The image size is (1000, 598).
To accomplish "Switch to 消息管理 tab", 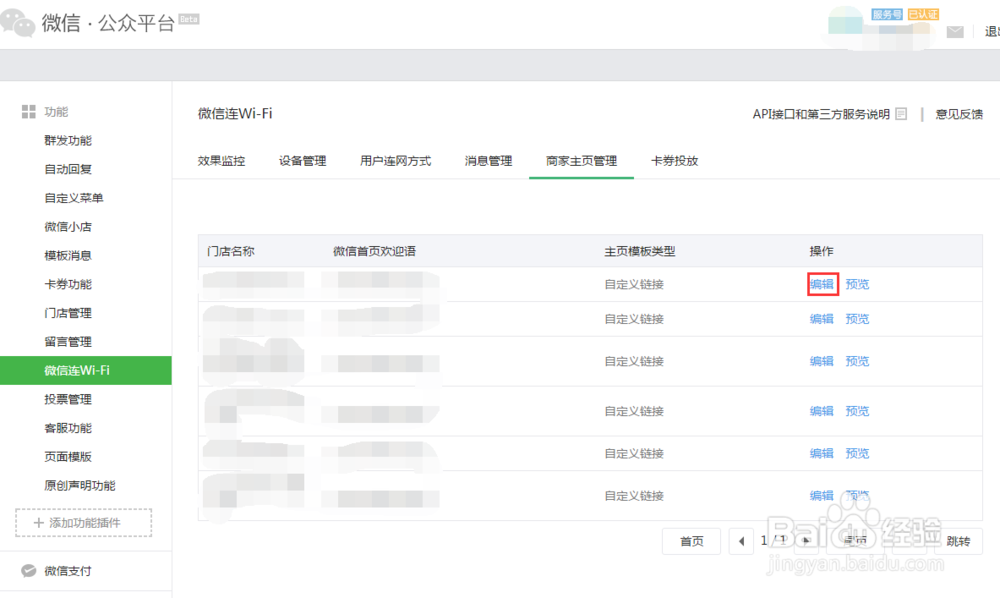I will 489,161.
